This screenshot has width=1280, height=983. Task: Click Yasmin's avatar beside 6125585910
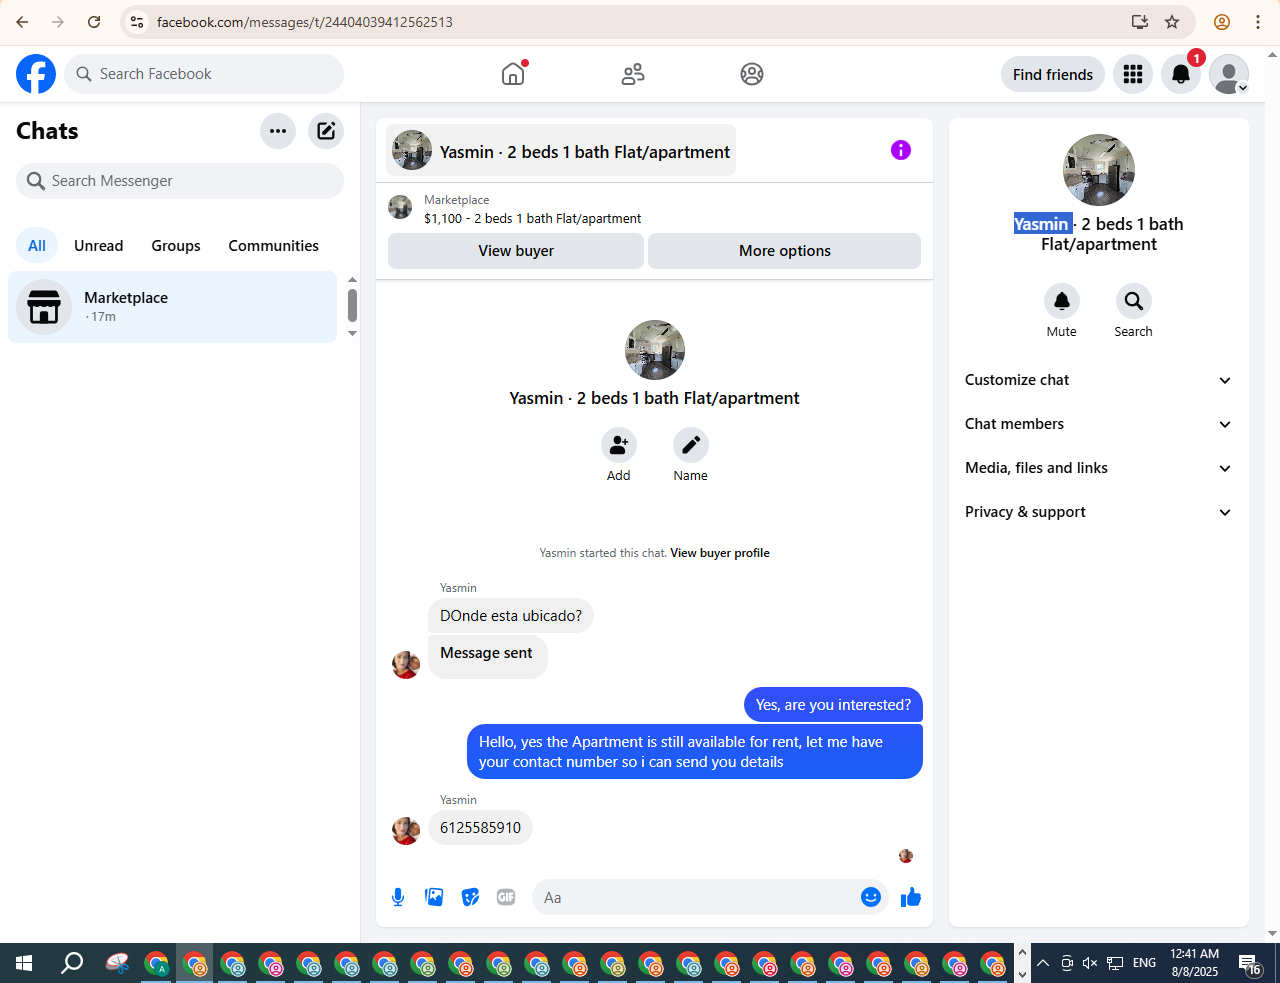[406, 831]
